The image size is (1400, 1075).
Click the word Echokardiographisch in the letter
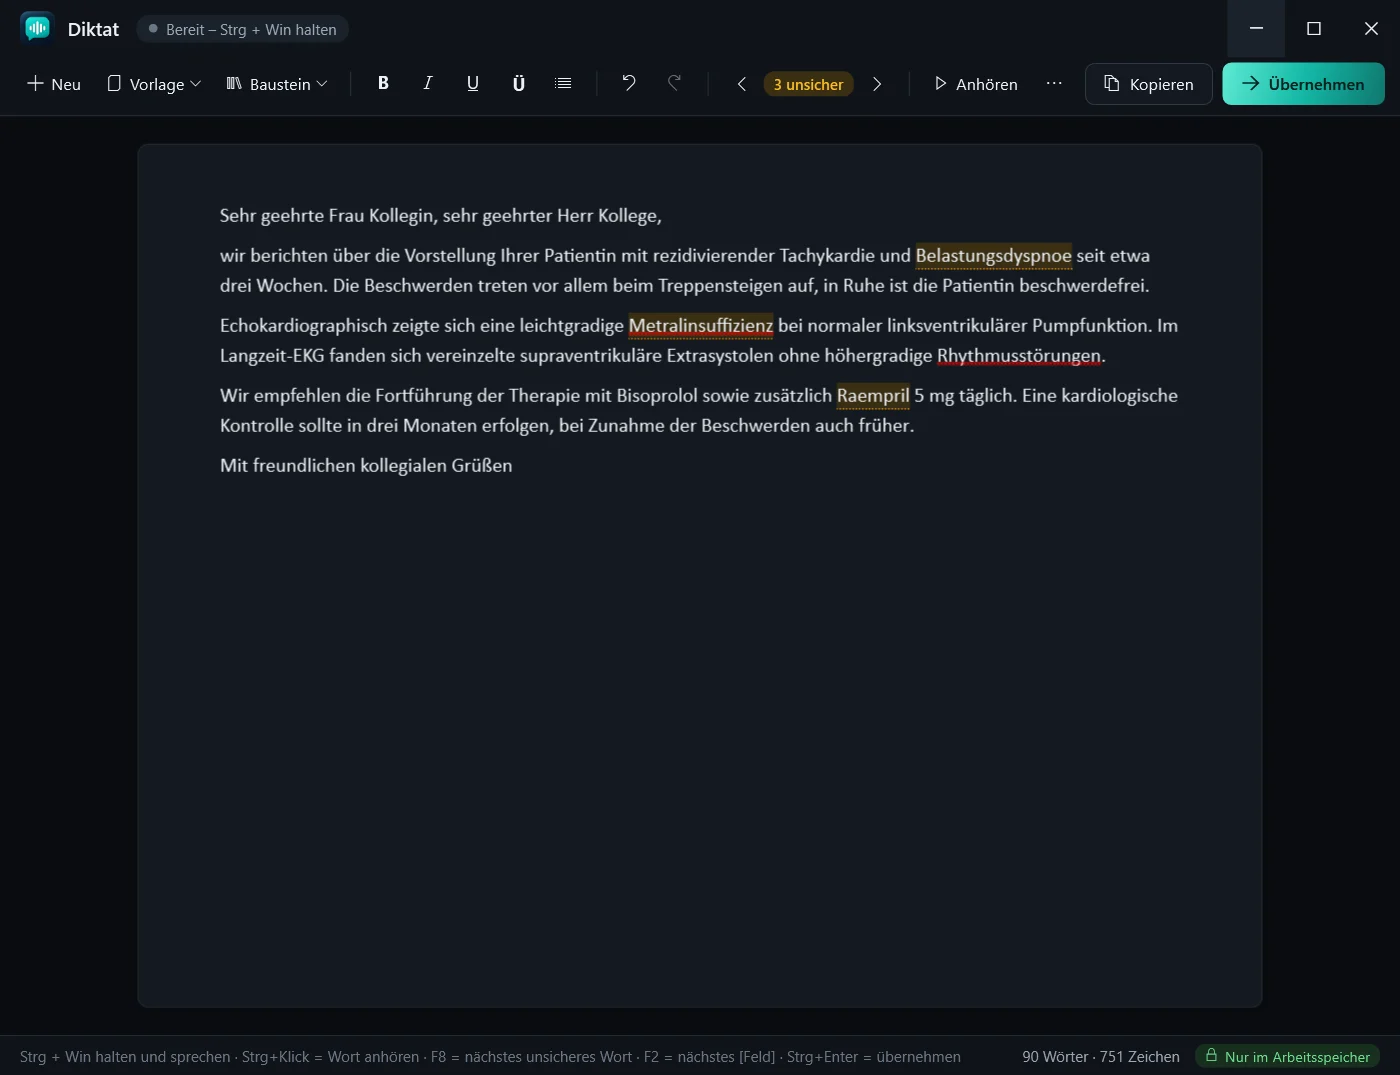point(303,326)
